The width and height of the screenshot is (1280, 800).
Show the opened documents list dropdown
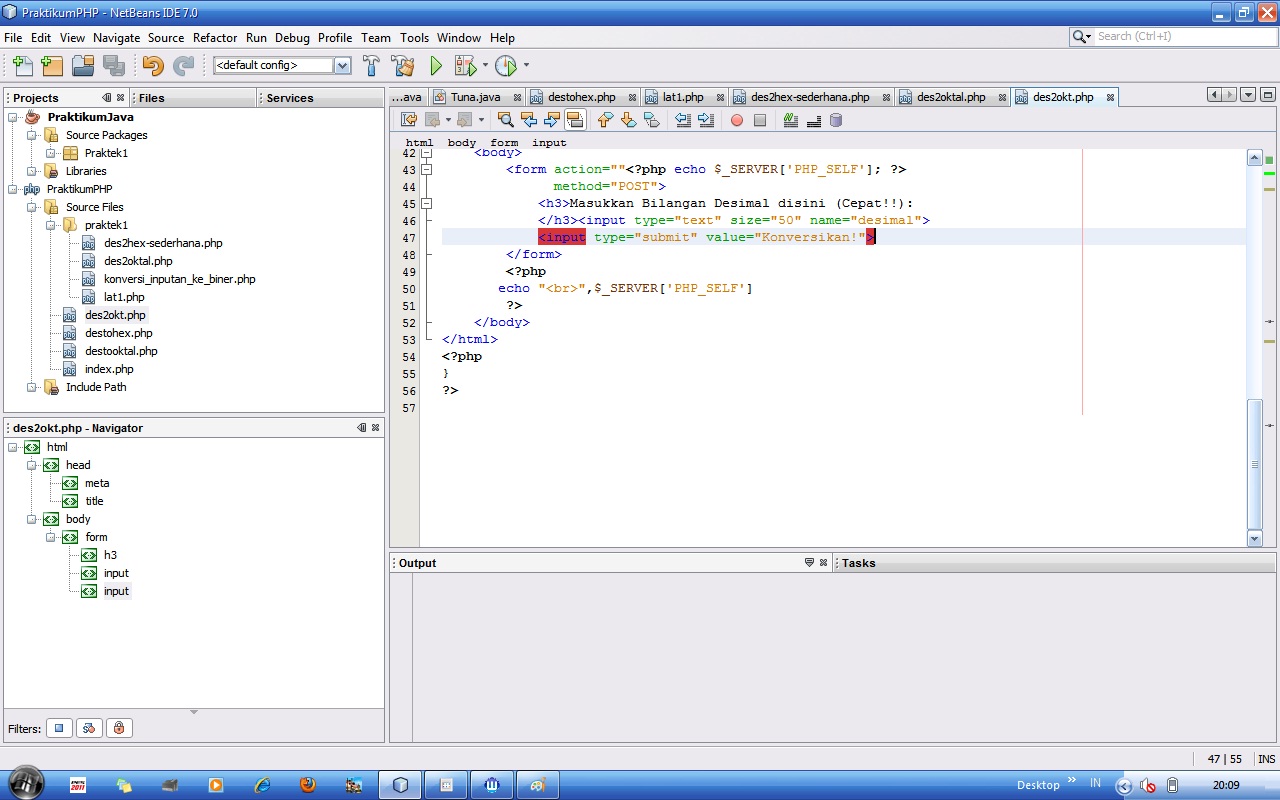point(1247,95)
